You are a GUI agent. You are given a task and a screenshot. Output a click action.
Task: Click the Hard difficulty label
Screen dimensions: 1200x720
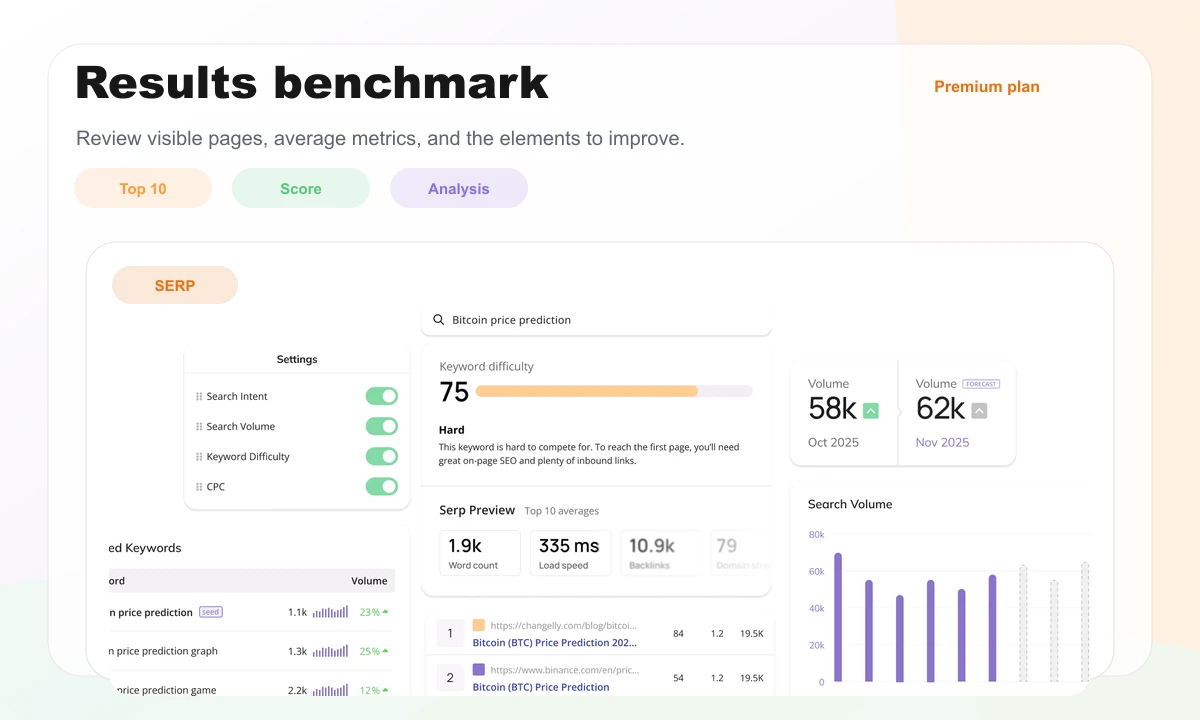pos(452,430)
